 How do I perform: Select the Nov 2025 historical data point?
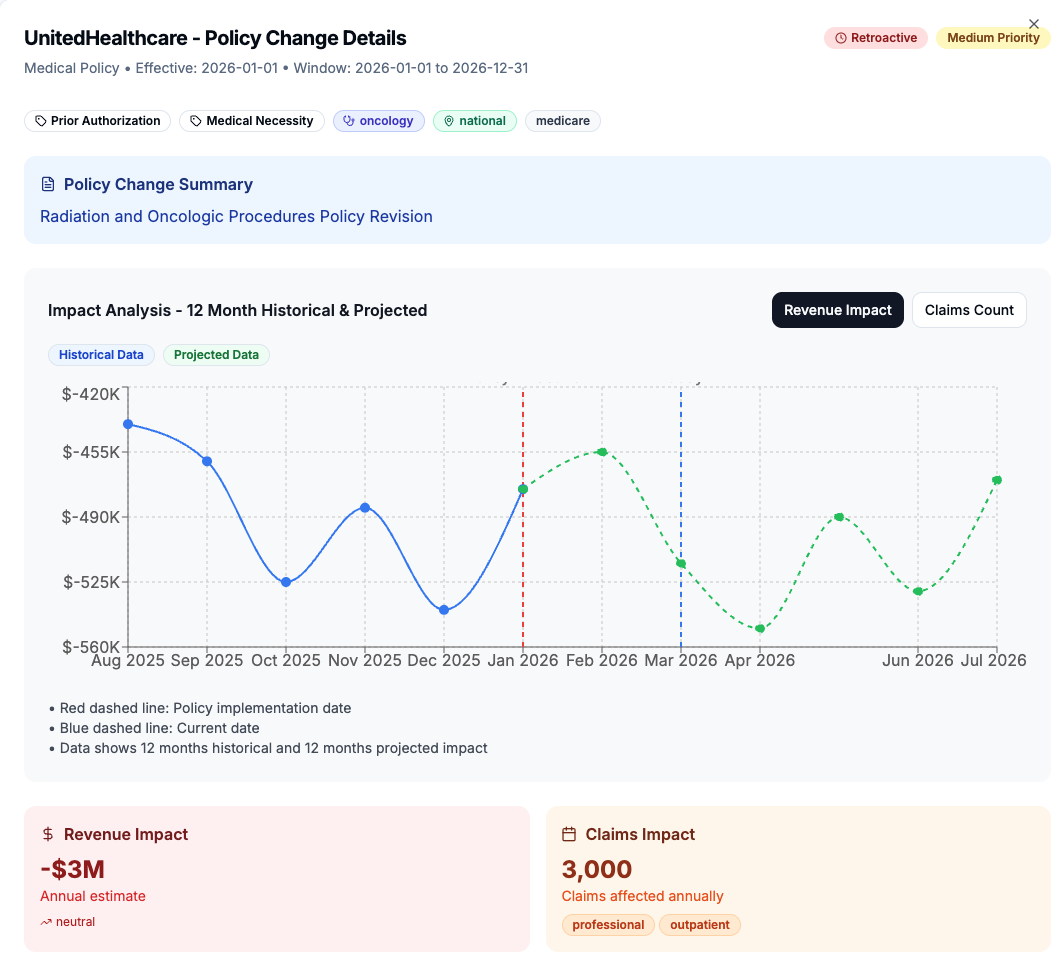coord(365,507)
